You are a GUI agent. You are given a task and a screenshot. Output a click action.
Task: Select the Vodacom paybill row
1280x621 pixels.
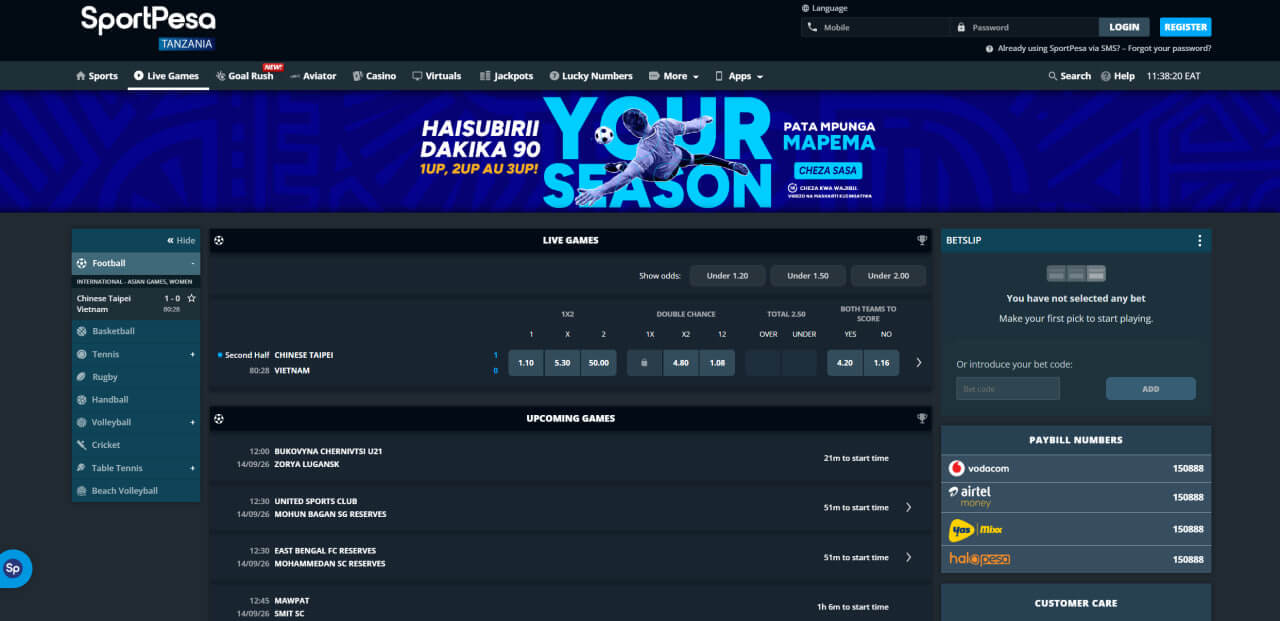[x=1076, y=468]
